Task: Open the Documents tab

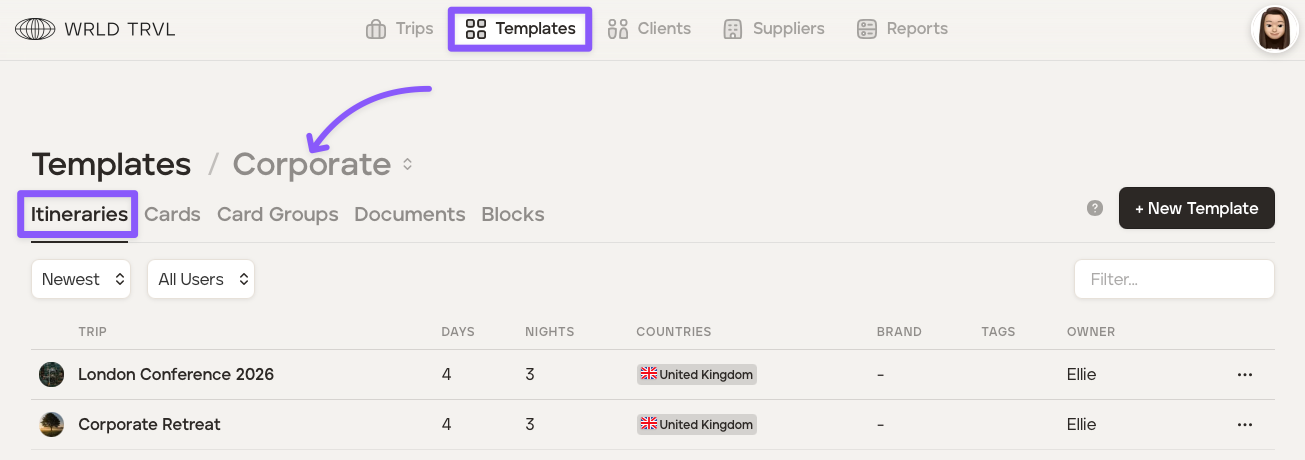Action: 409,215
